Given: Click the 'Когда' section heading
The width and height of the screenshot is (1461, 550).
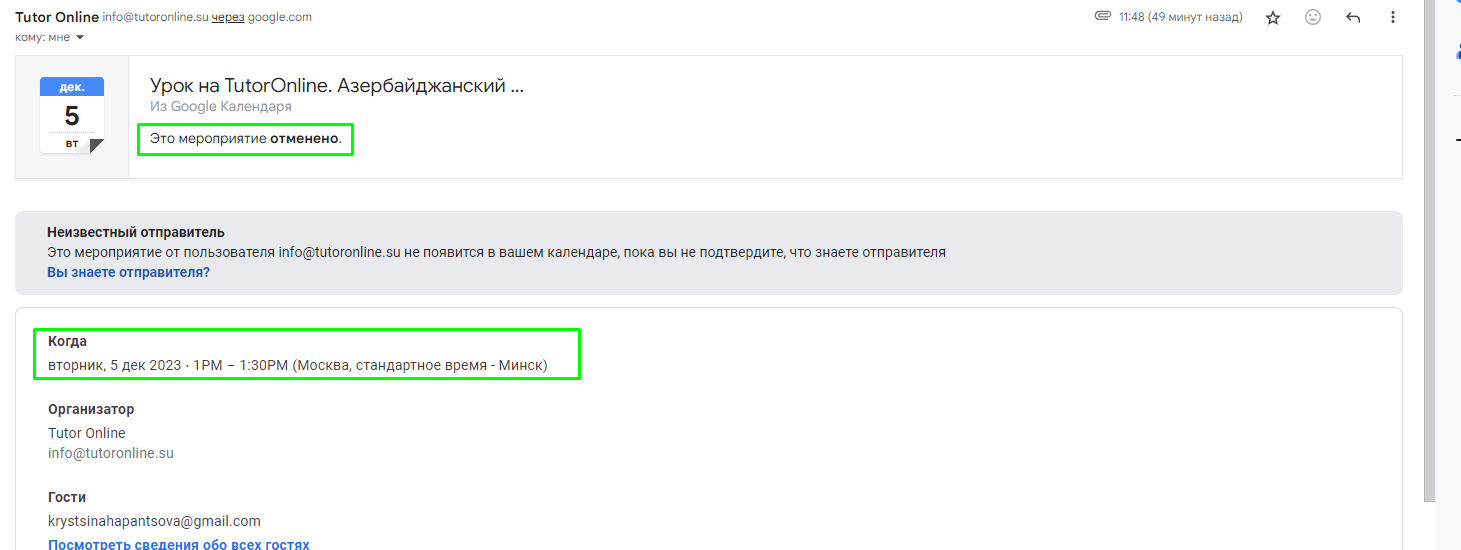Looking at the screenshot, I should pyautogui.click(x=67, y=341).
